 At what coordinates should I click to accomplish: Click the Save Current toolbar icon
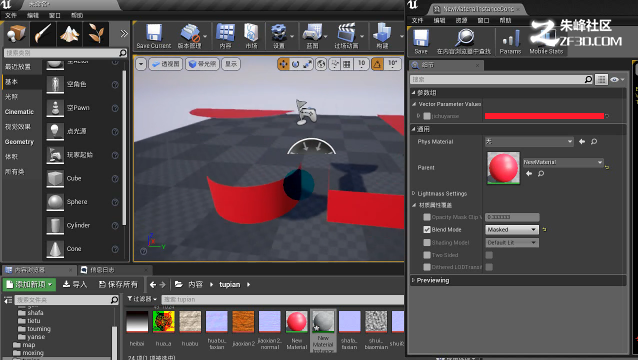(x=154, y=36)
